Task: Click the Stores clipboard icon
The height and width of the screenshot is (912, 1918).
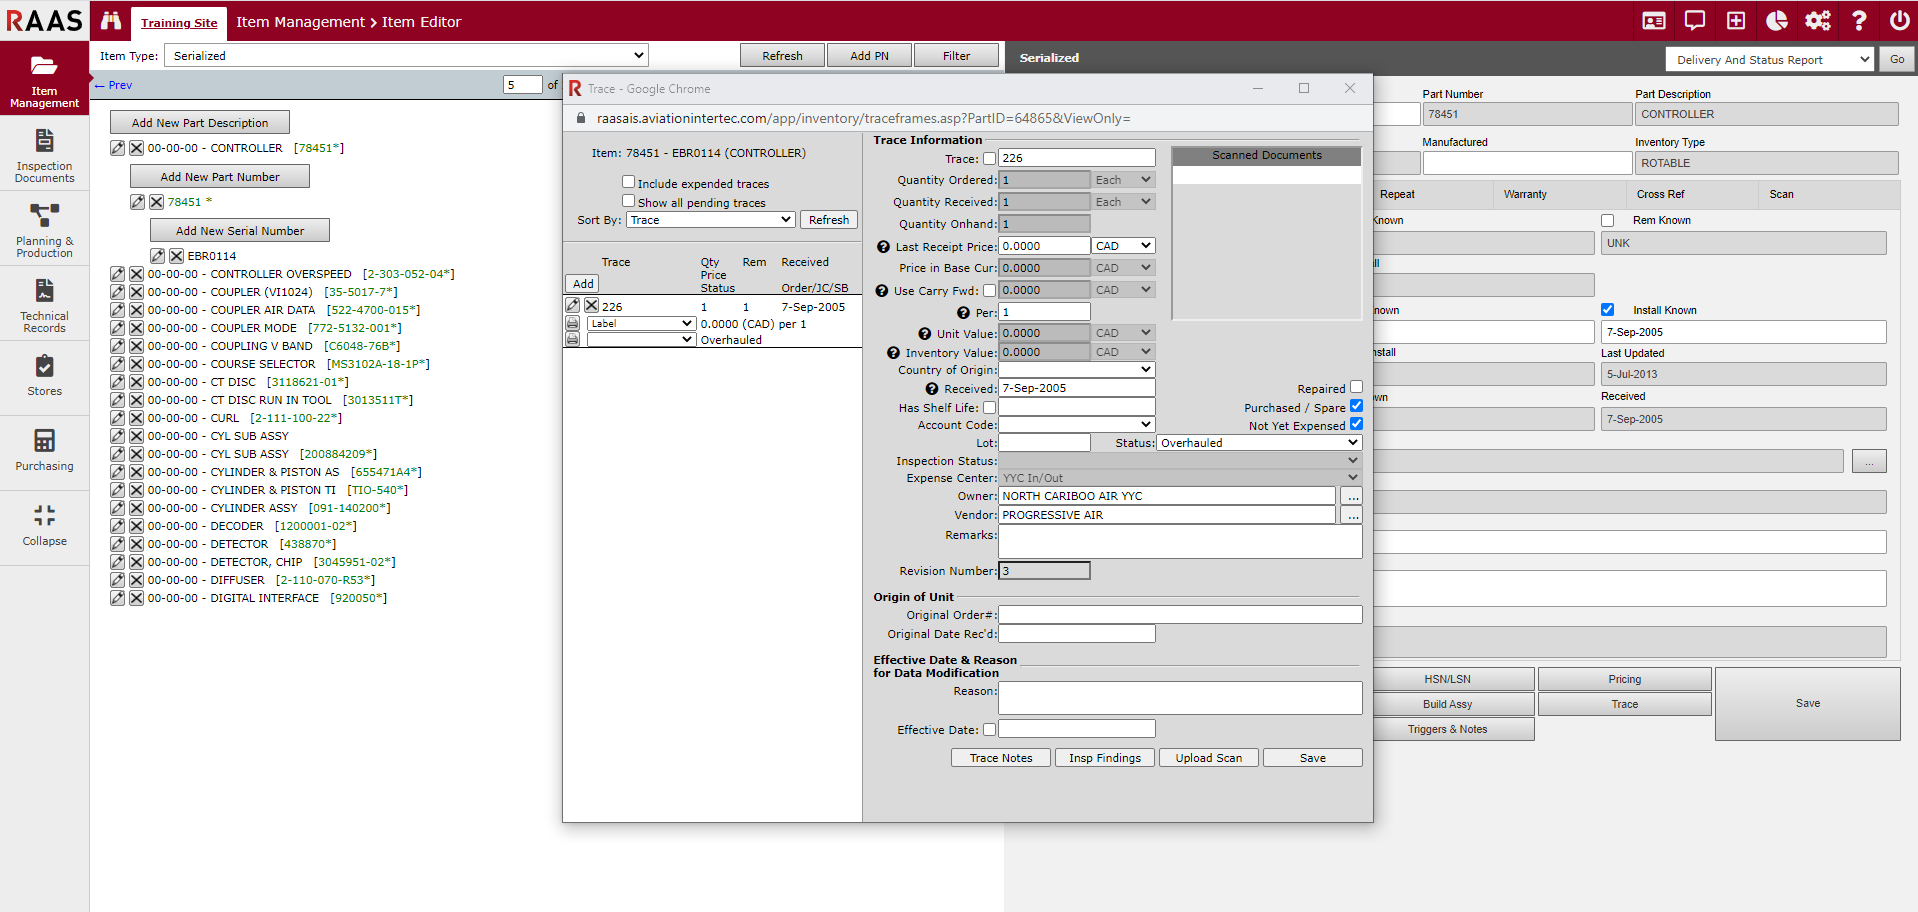Action: pyautogui.click(x=44, y=367)
